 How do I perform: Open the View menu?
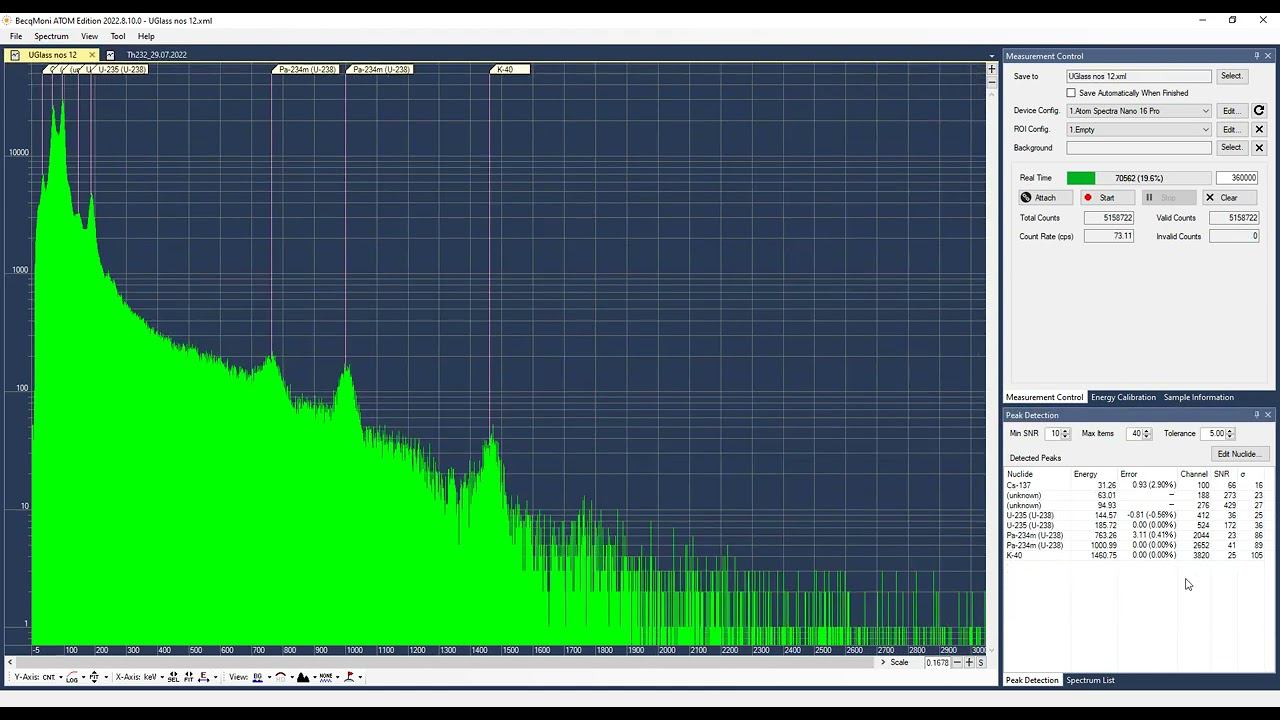coord(89,36)
